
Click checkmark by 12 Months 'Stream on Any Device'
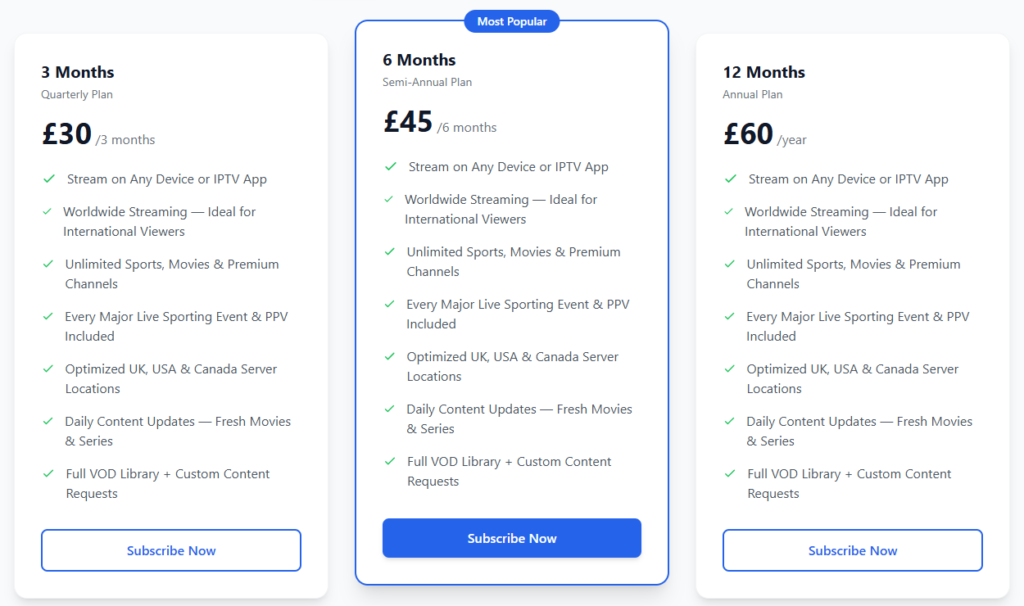pyautogui.click(x=730, y=179)
